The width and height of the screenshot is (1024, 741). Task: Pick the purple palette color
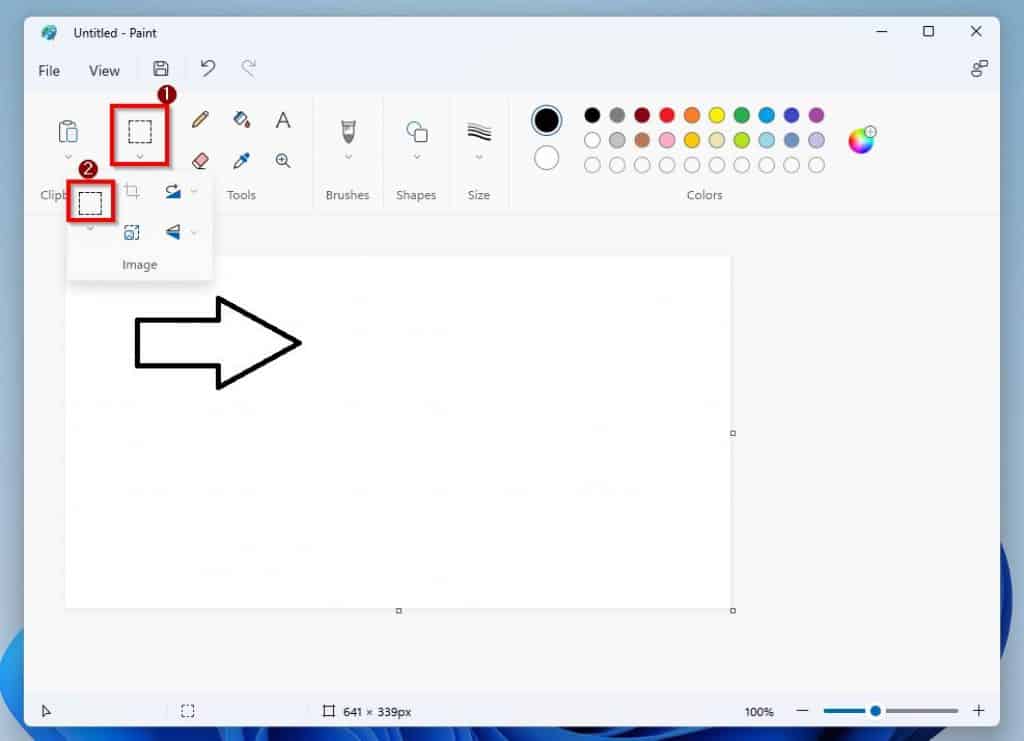click(x=816, y=116)
